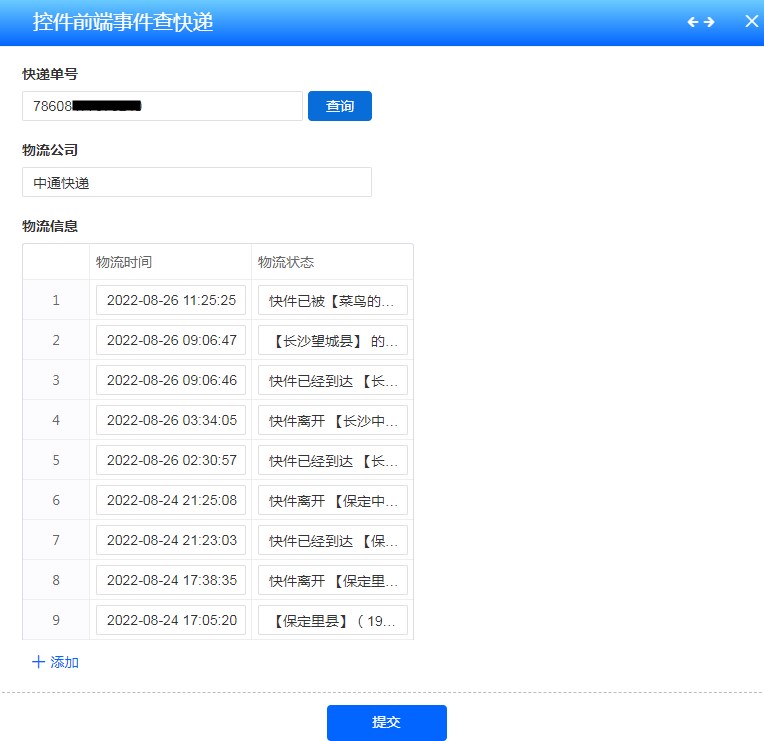Submit the form with 提交 button
Viewport: 764px width, 741px height.
(x=386, y=722)
